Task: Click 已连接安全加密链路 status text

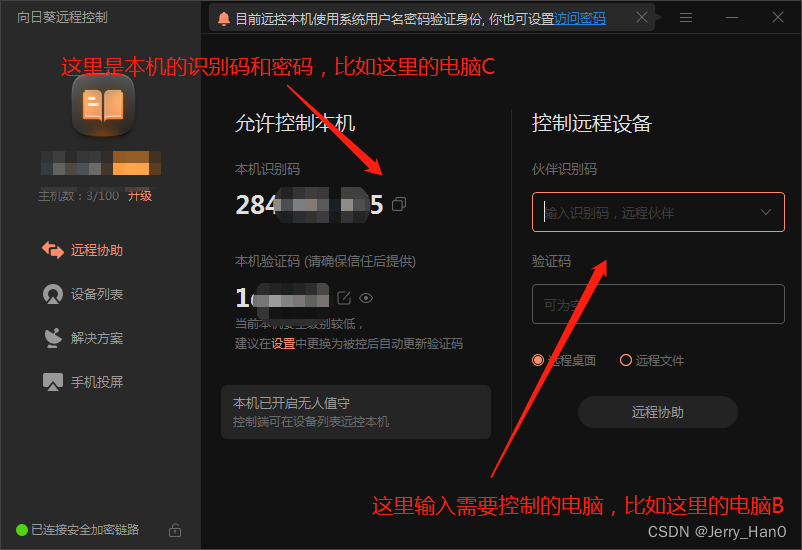Action: pyautogui.click(x=85, y=530)
